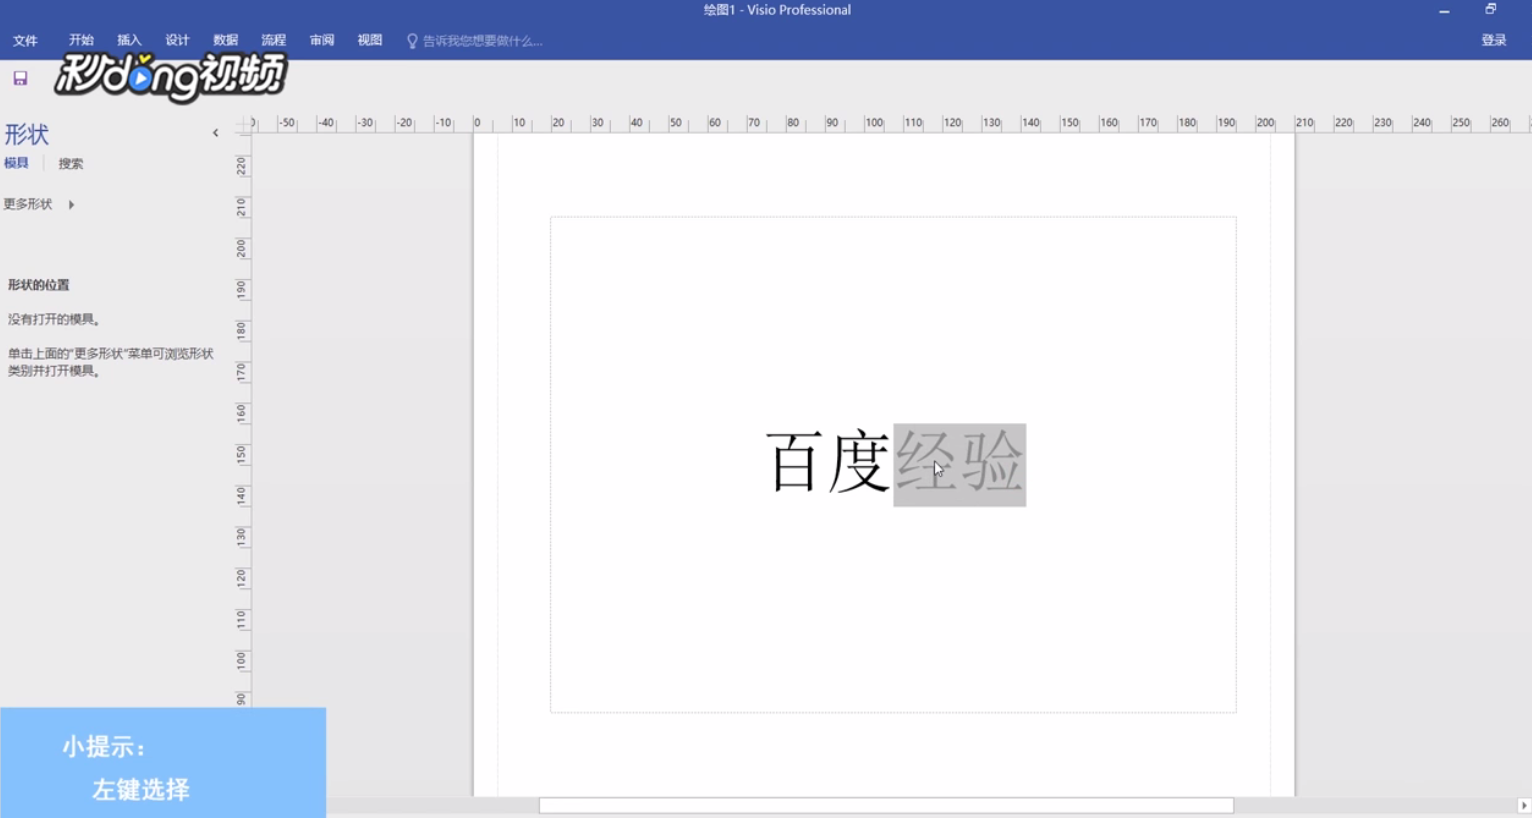This screenshot has width=1532, height=818.
Task: Click the lightbulb Tell Me icon
Action: [x=412, y=41]
